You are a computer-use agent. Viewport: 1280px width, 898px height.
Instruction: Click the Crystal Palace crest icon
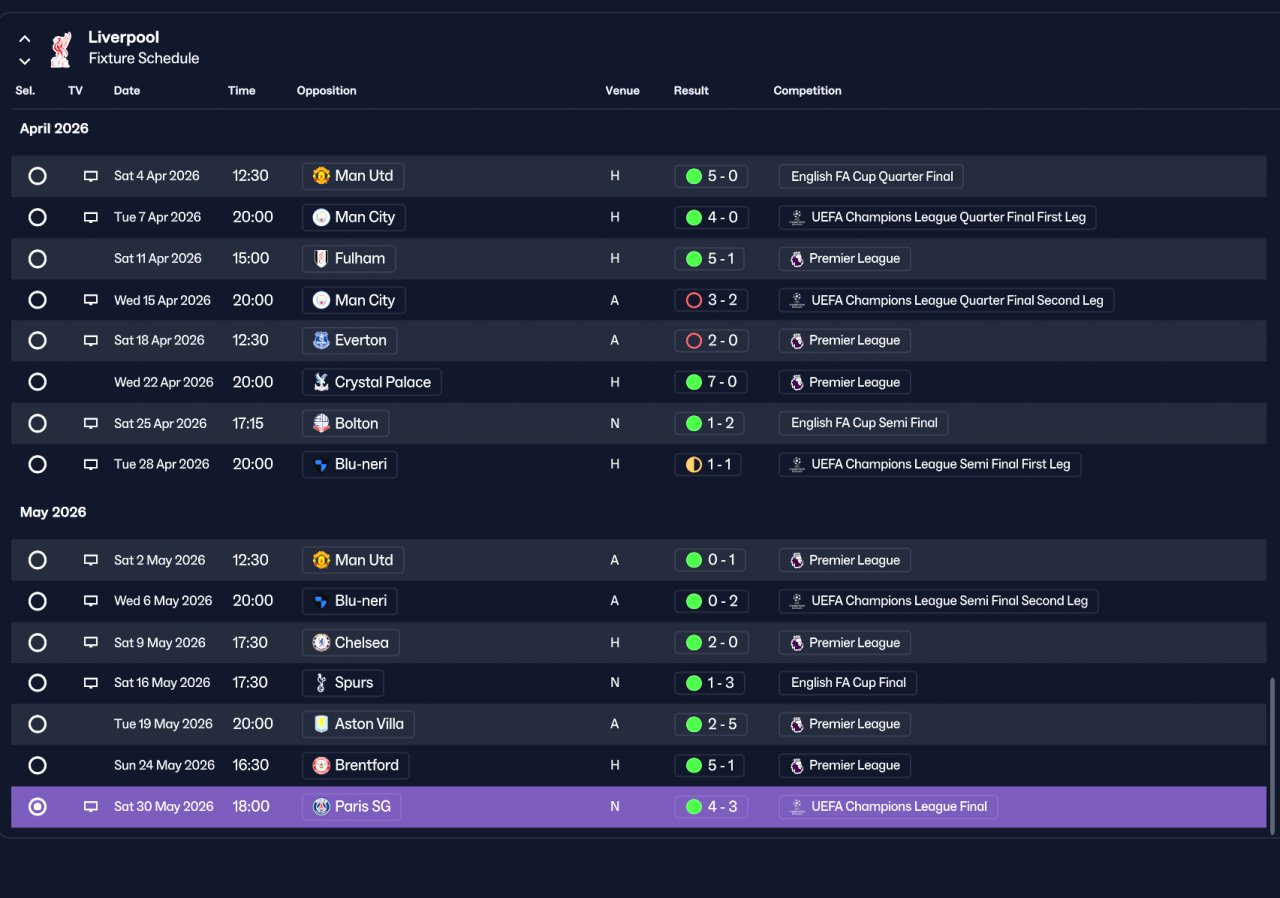coord(321,382)
